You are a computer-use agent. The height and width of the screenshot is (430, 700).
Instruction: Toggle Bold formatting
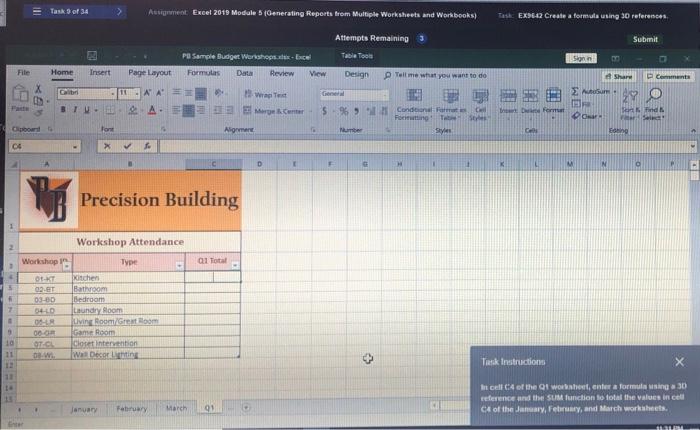tap(63, 110)
